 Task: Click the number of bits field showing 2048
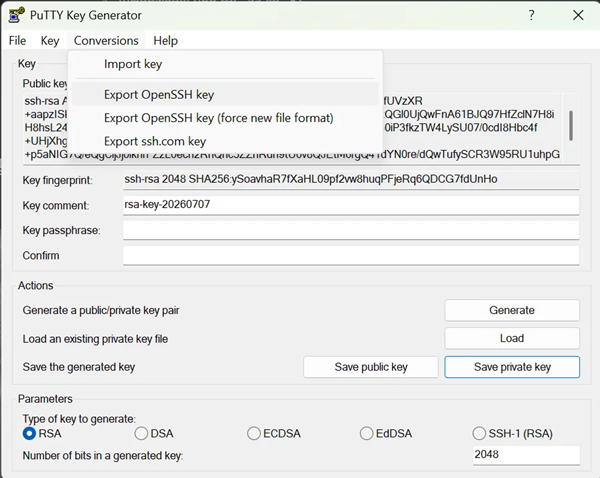pos(526,455)
